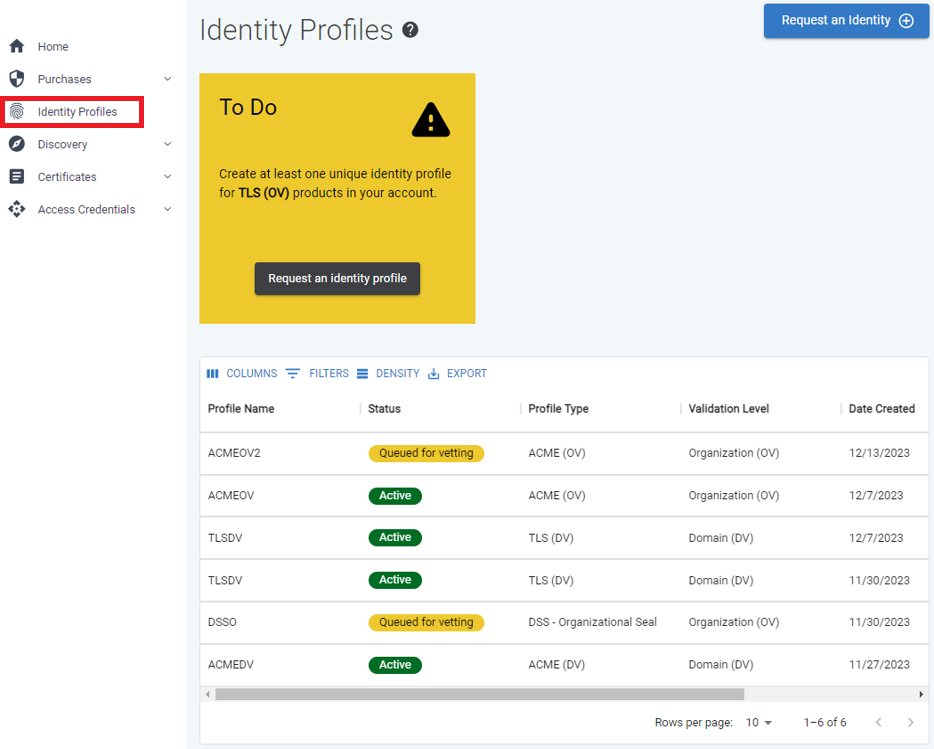Click the warning triangle in To Do card
This screenshot has height=749, width=934.
(431, 121)
